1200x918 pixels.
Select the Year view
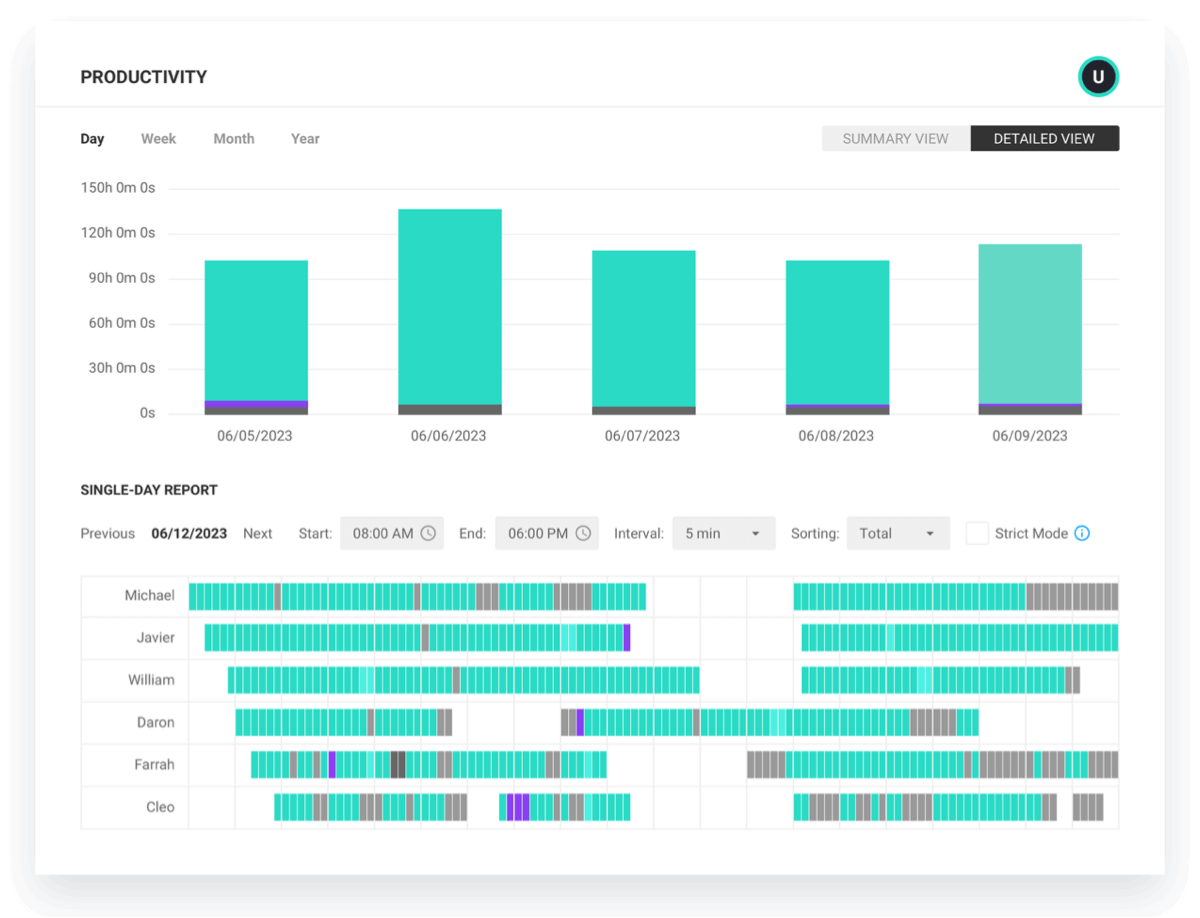coord(304,138)
